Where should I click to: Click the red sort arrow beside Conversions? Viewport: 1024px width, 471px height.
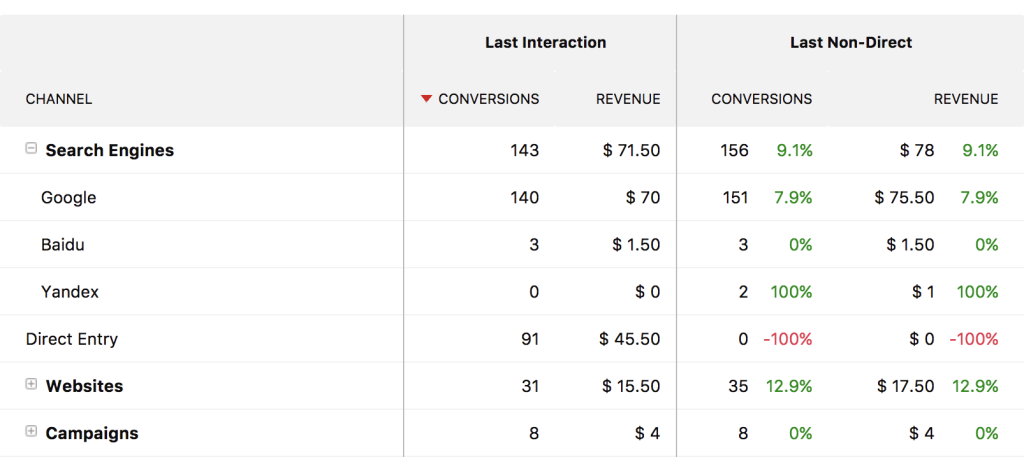pyautogui.click(x=426, y=99)
